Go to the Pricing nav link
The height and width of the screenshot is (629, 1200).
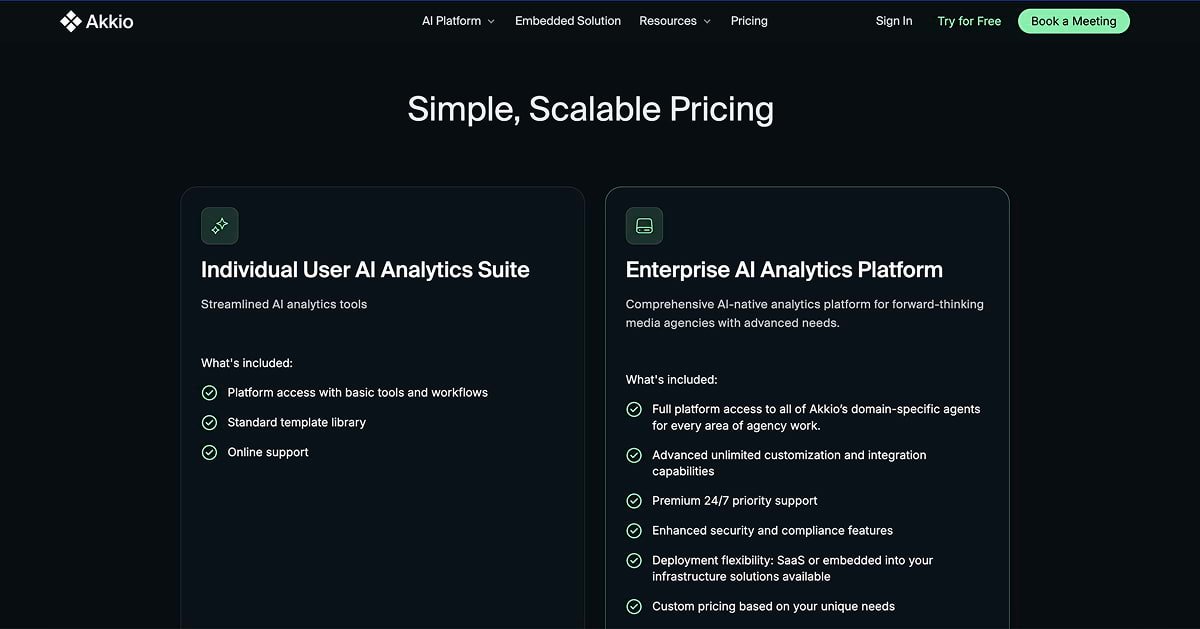pyautogui.click(x=749, y=21)
